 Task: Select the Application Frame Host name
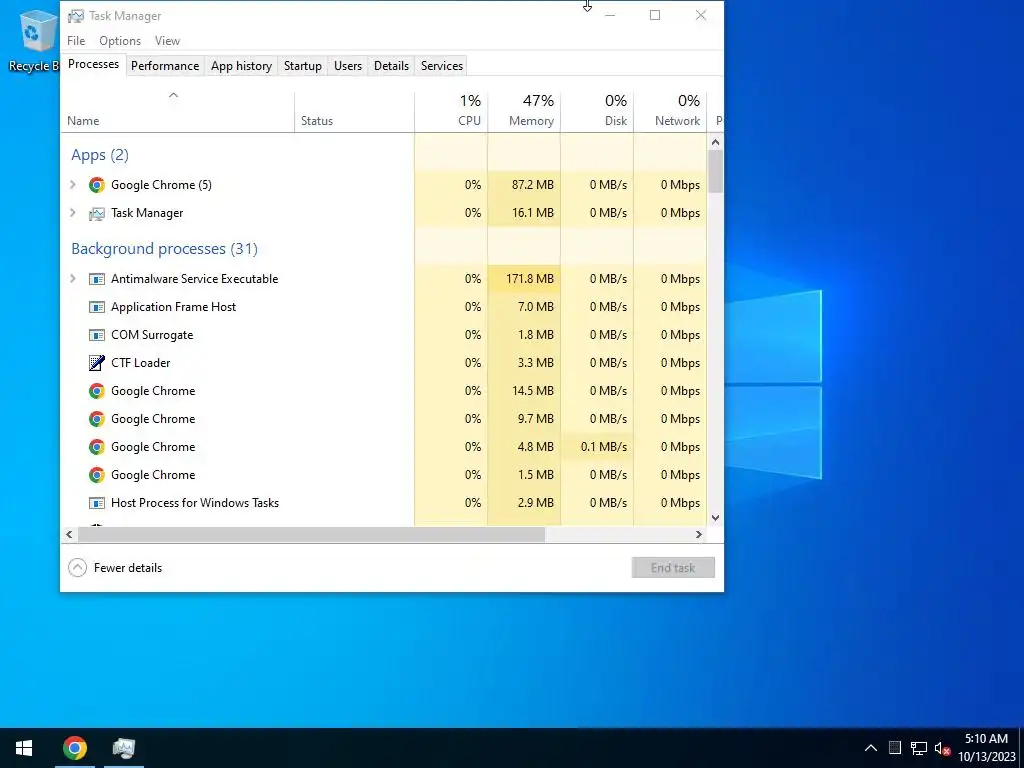point(174,307)
